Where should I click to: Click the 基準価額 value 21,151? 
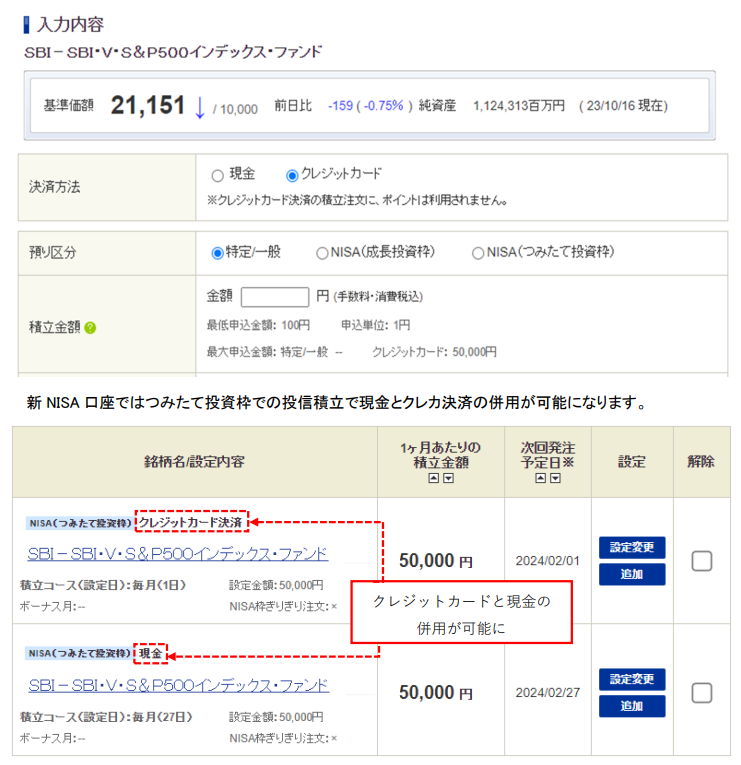(x=148, y=105)
